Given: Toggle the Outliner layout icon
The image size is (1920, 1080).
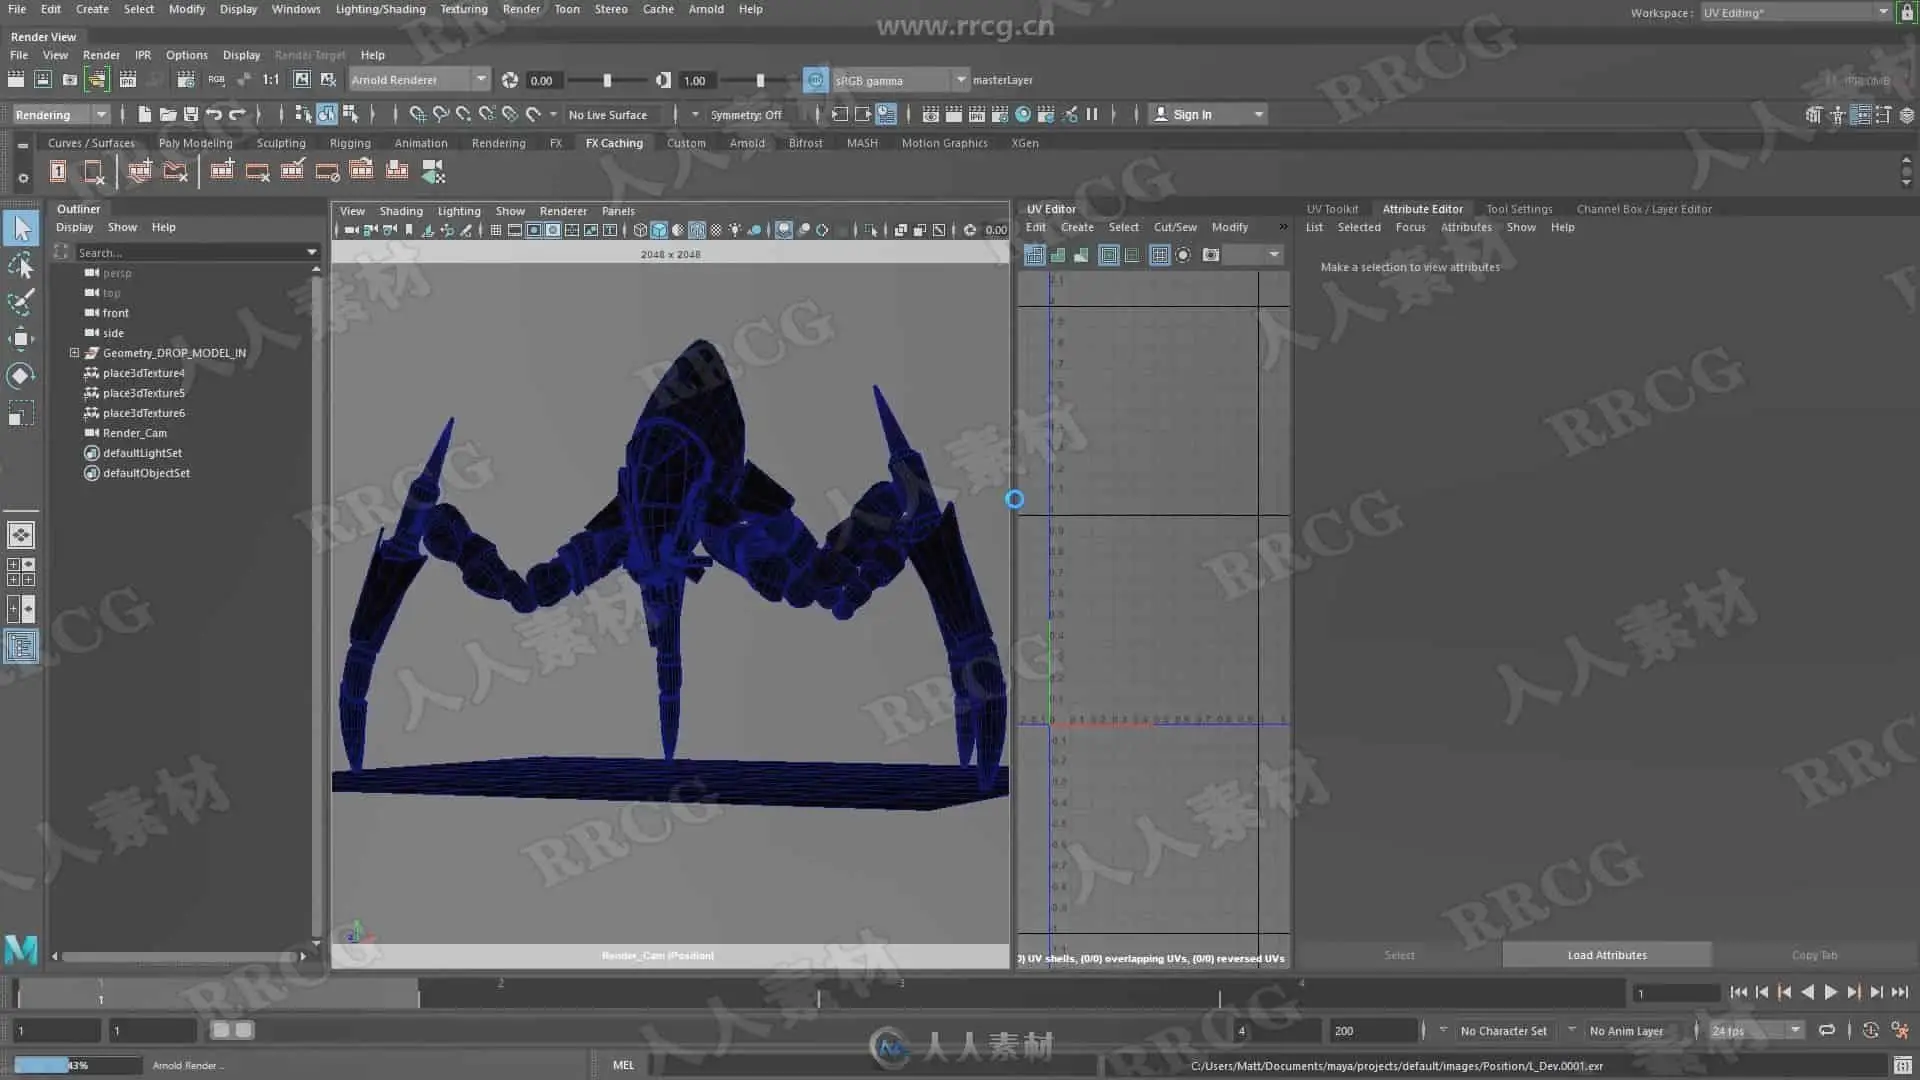Looking at the screenshot, I should click(21, 646).
